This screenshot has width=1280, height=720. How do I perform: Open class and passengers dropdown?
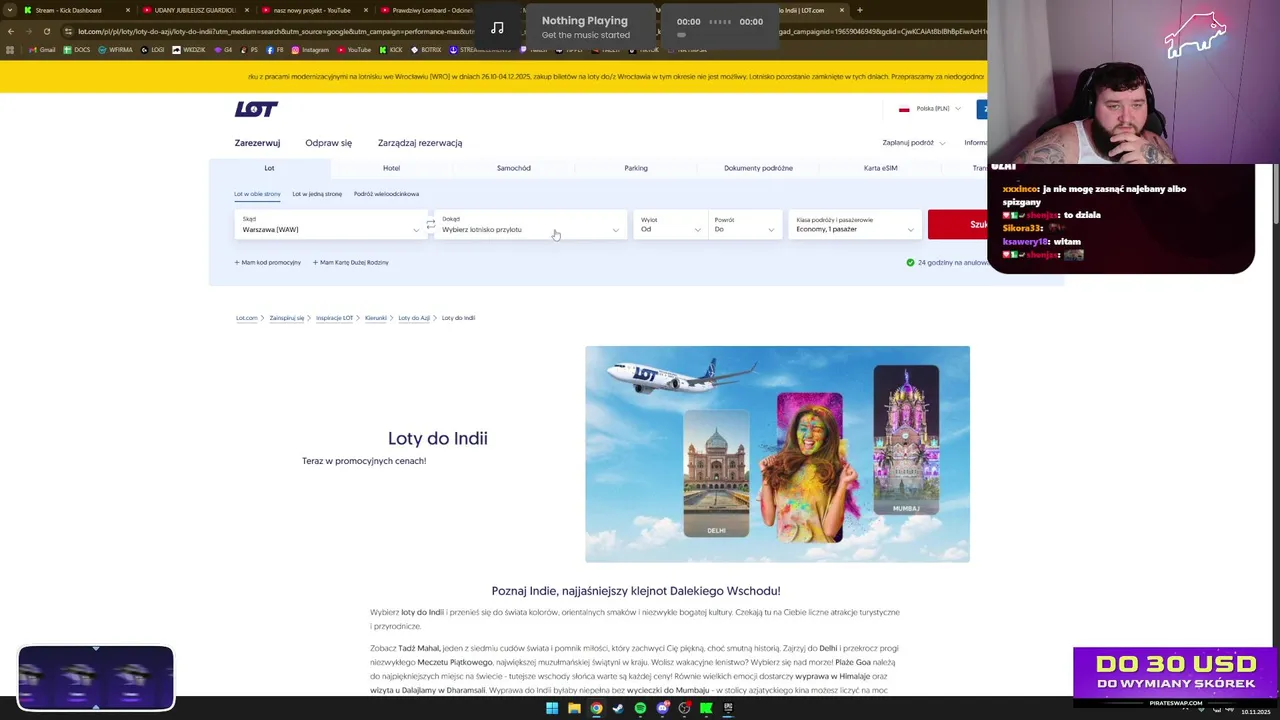pyautogui.click(x=855, y=224)
